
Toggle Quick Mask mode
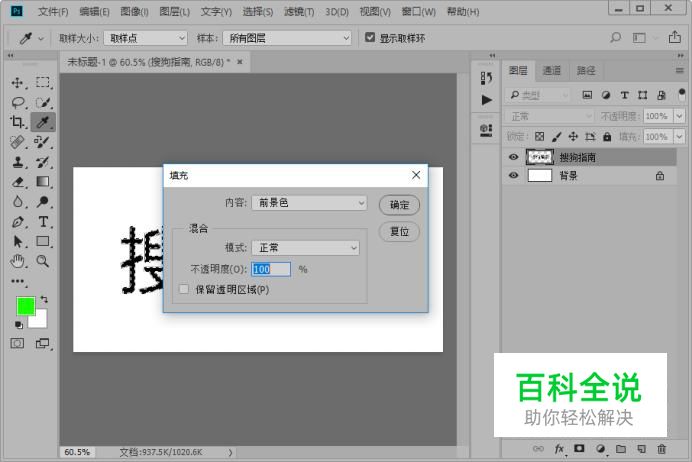coord(17,343)
